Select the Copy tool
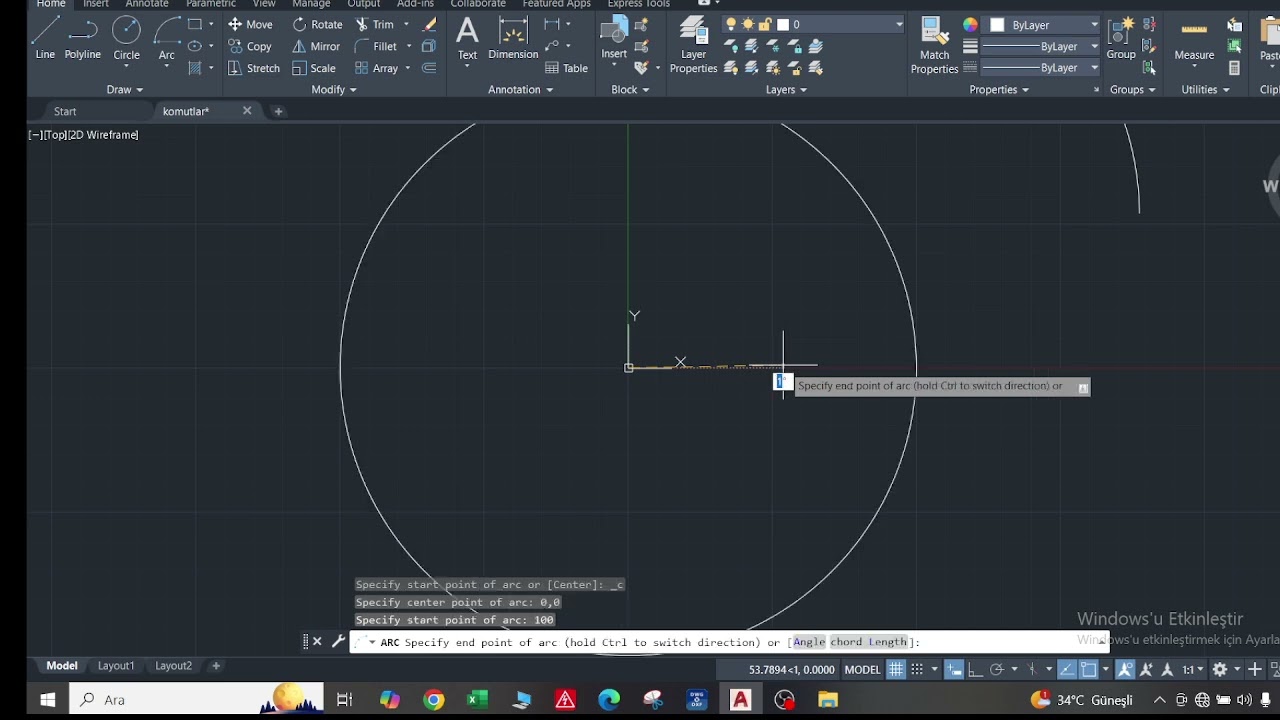This screenshot has width=1280, height=720. tap(250, 46)
